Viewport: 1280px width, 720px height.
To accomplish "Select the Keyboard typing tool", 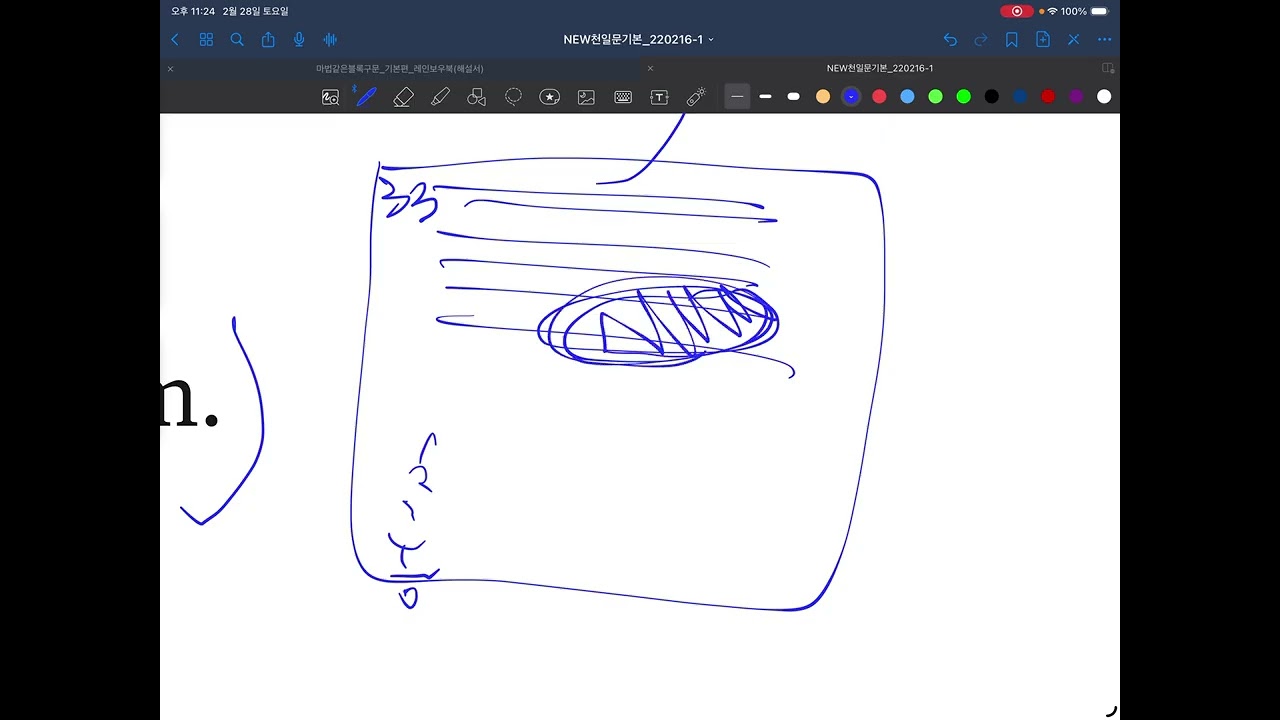I will pyautogui.click(x=623, y=97).
